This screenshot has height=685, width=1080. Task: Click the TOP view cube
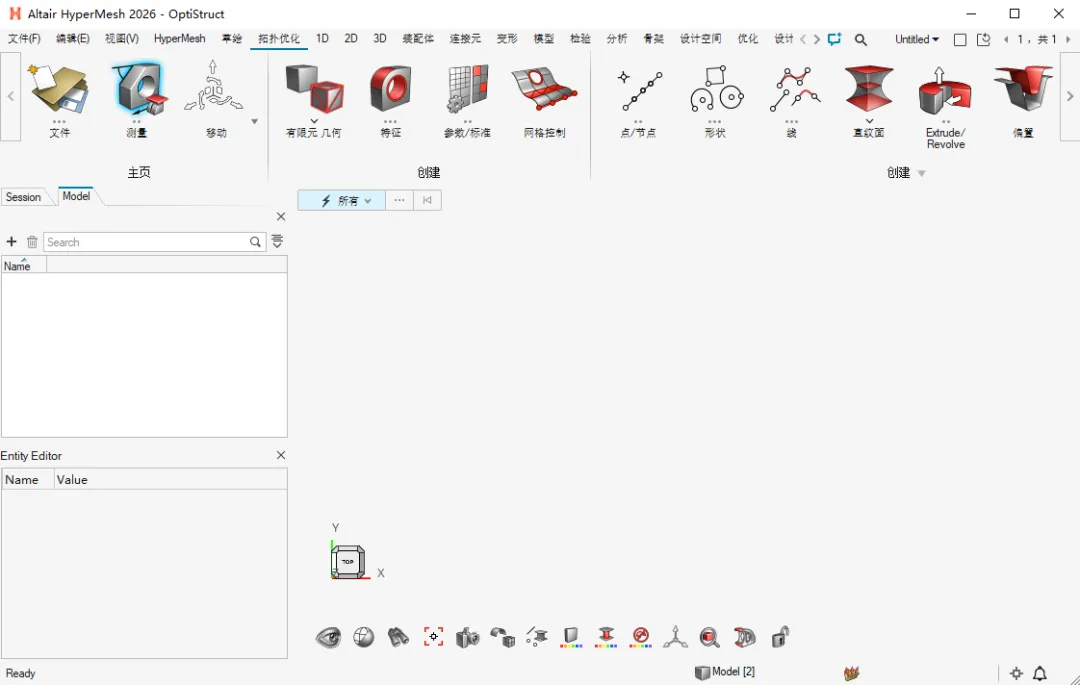click(x=348, y=562)
